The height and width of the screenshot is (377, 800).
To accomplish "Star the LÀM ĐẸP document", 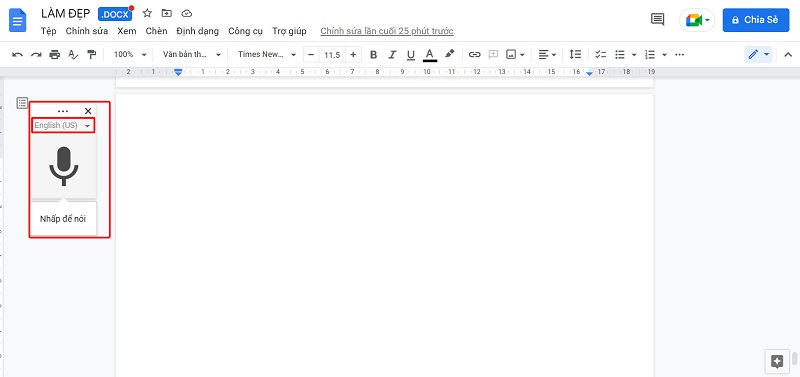I will pos(147,13).
